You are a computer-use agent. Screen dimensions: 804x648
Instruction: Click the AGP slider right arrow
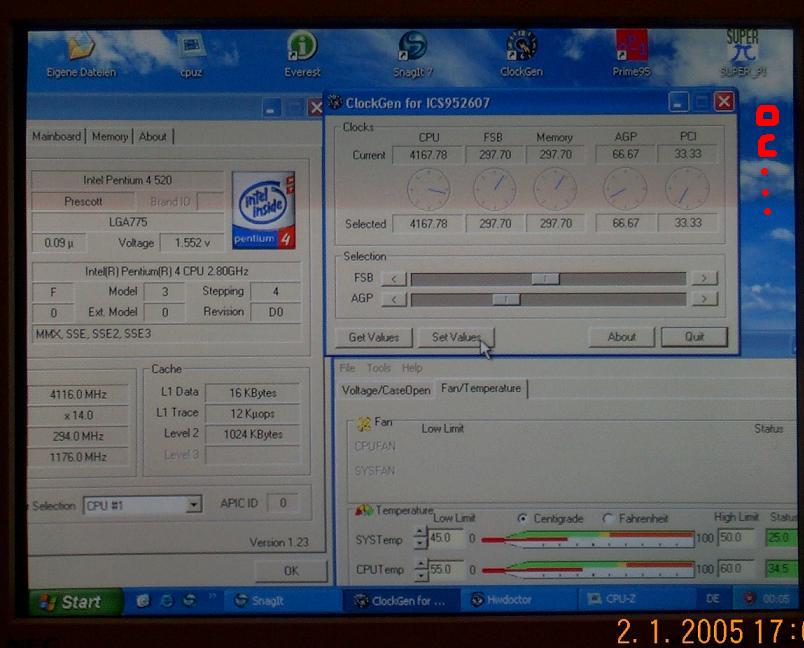tap(705, 298)
